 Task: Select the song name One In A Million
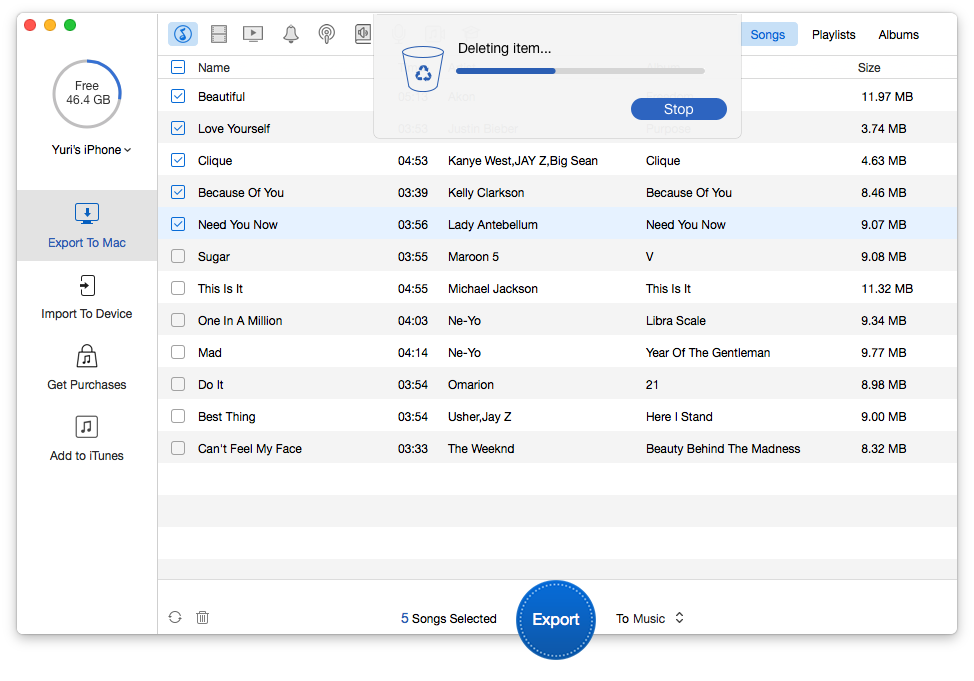[x=240, y=321]
